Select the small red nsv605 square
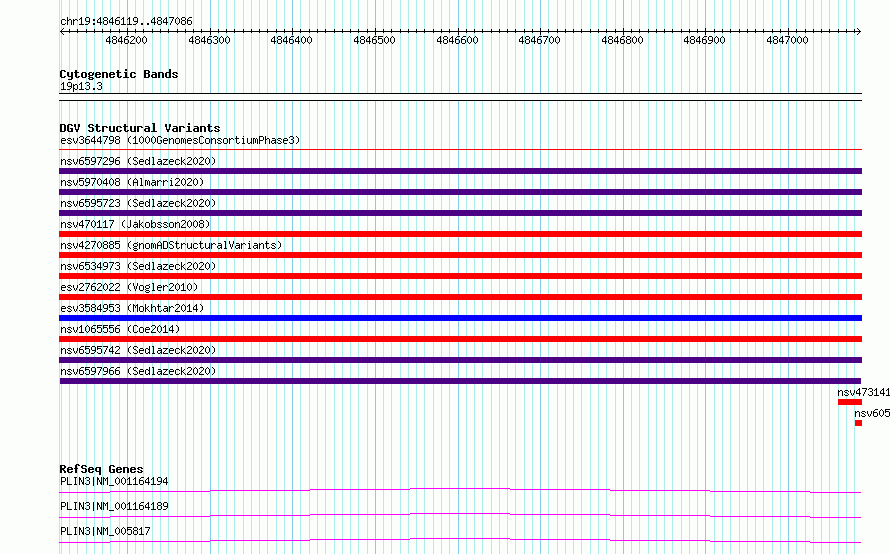Viewport: 890px width, 554px height. [858, 423]
